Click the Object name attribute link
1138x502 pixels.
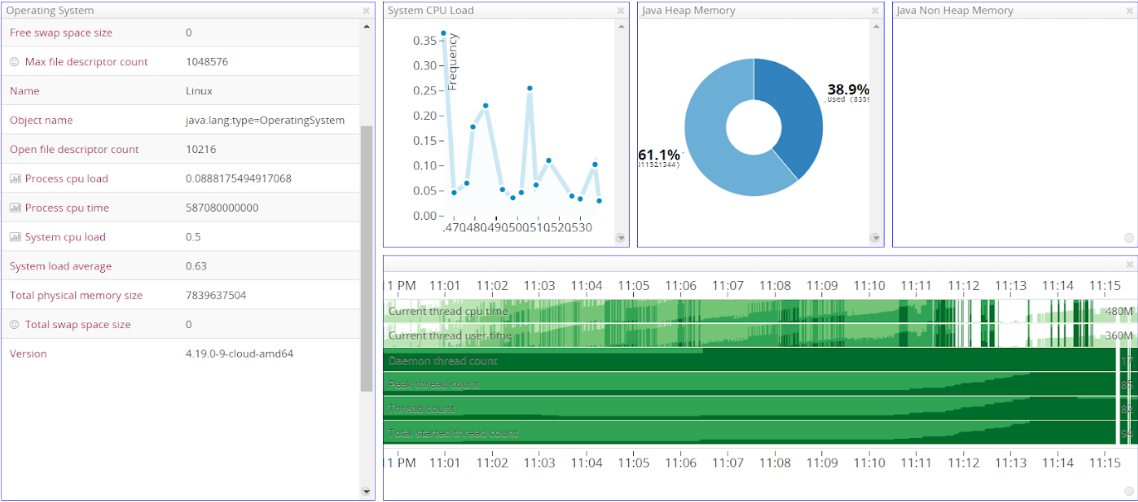click(x=41, y=120)
